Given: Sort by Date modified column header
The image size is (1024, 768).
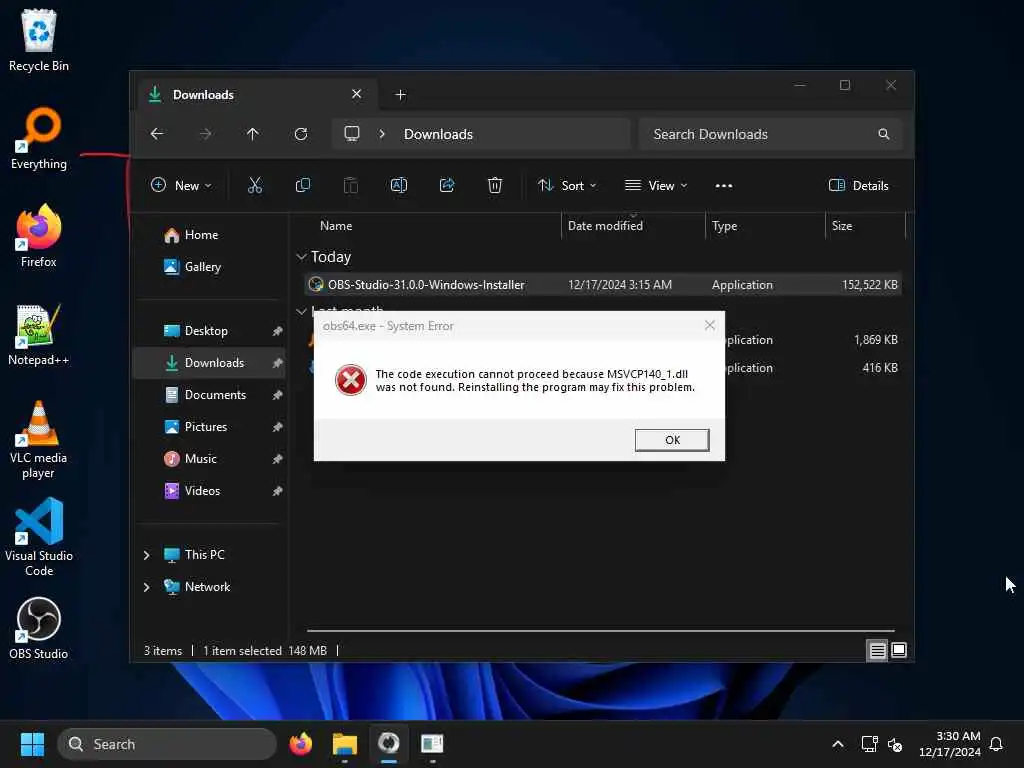Looking at the screenshot, I should tap(605, 226).
